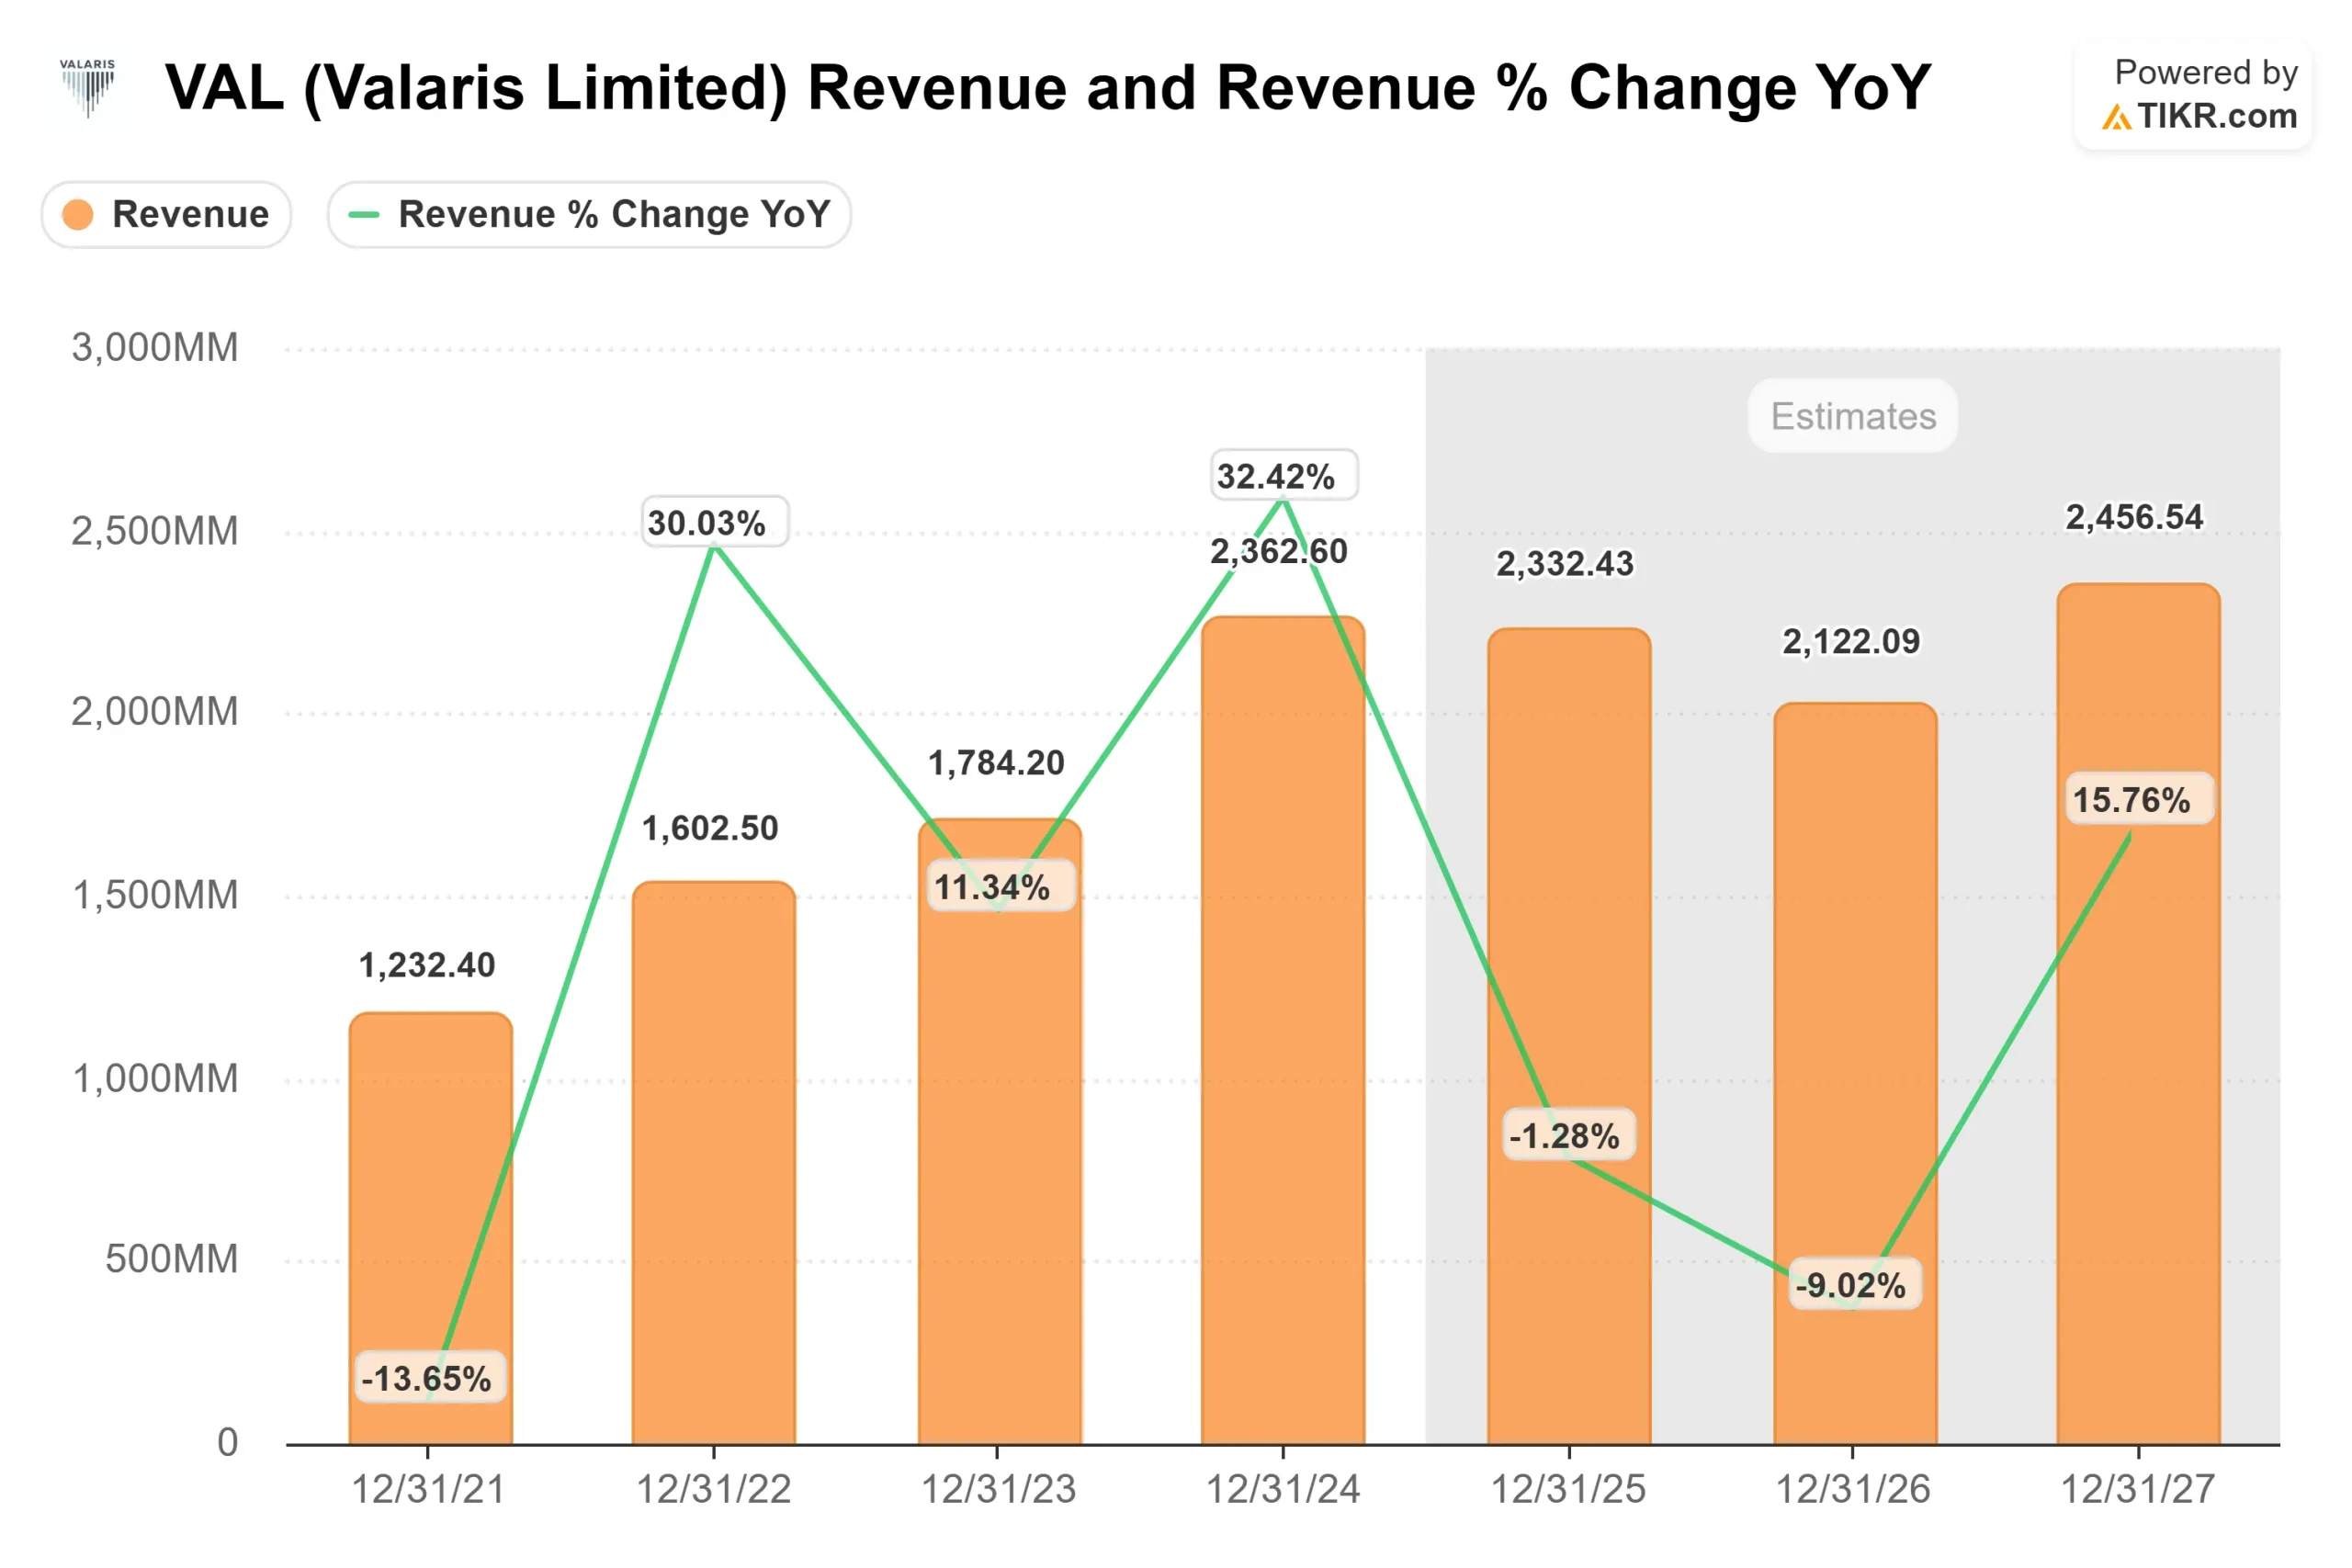The width and height of the screenshot is (2352, 1568).
Task: Expand the 12/31/21 axis label
Action: pyautogui.click(x=430, y=1489)
